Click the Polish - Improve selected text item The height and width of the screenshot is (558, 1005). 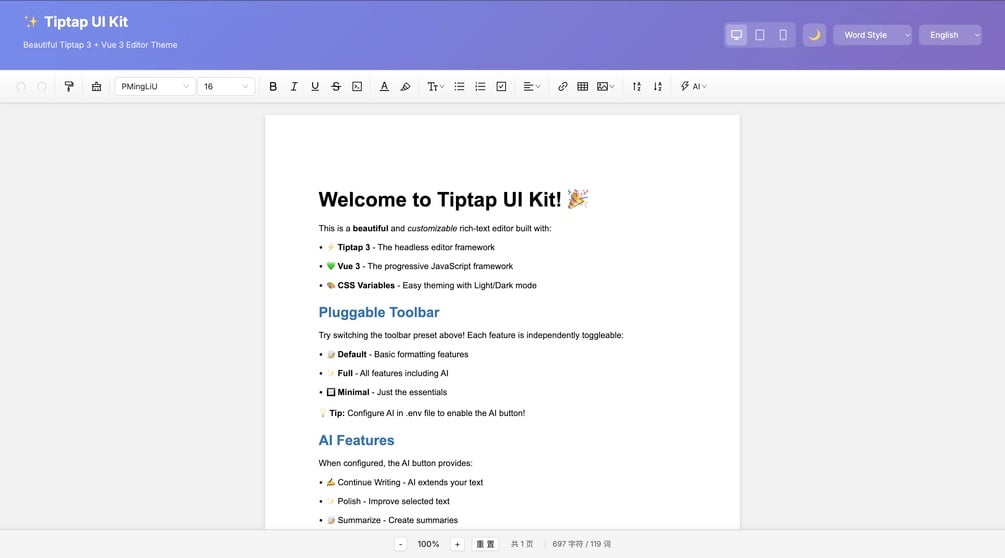click(x=388, y=501)
